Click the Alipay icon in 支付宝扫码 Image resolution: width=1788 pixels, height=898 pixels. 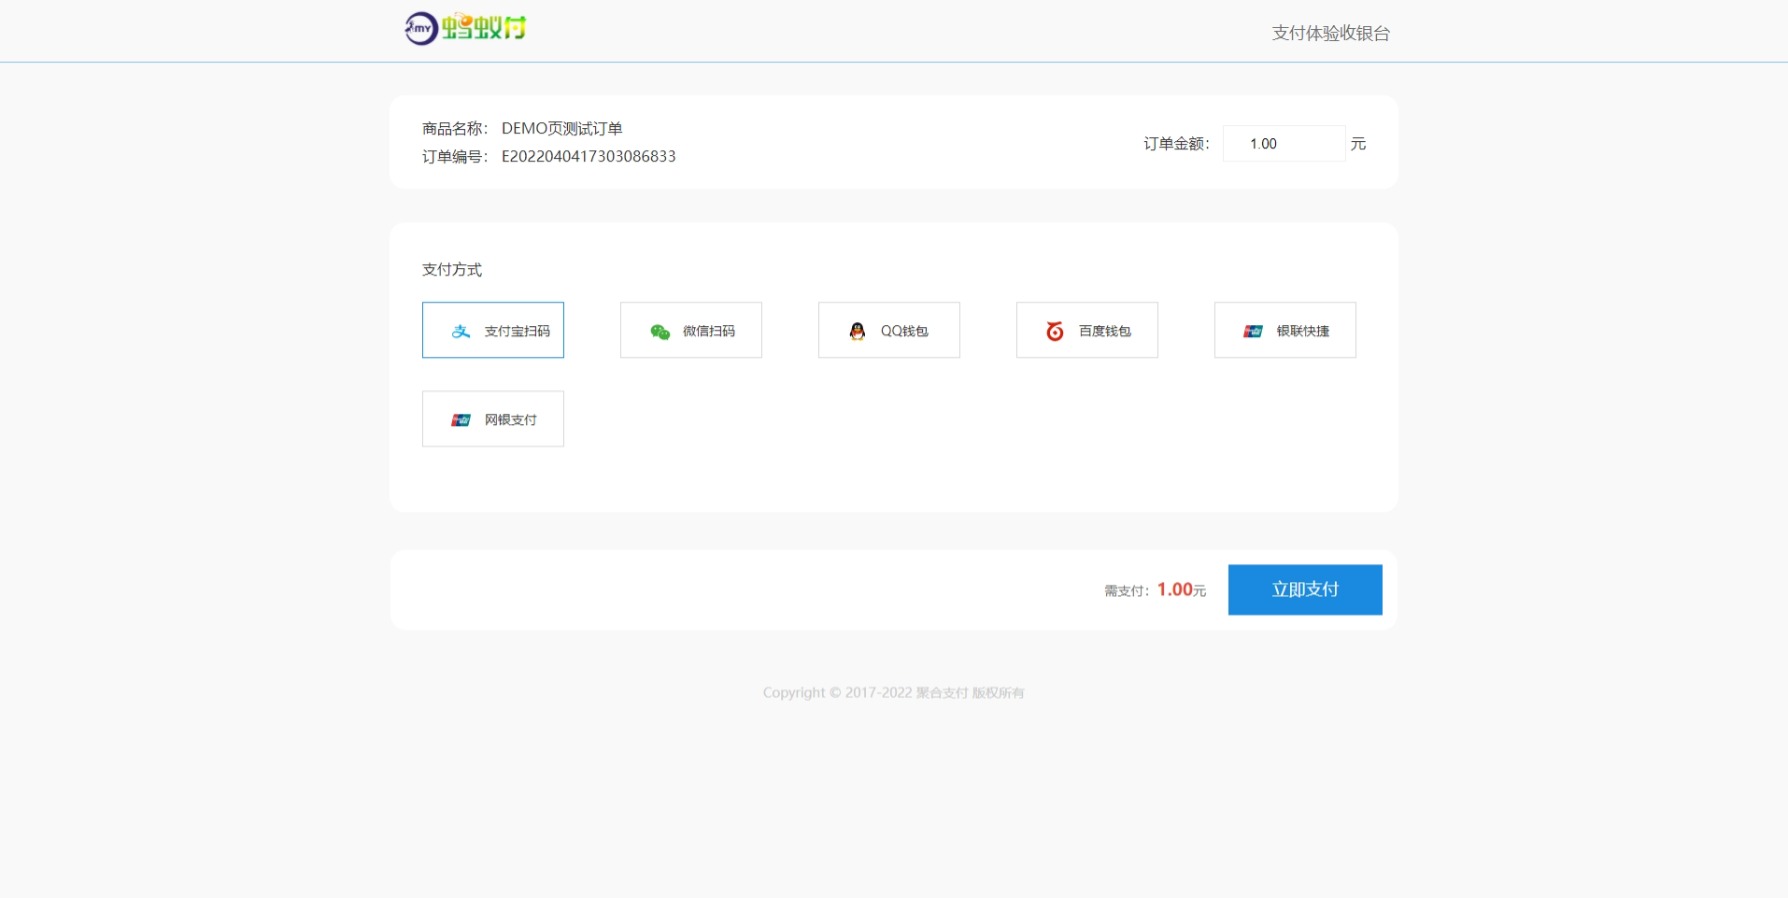pyautogui.click(x=460, y=331)
